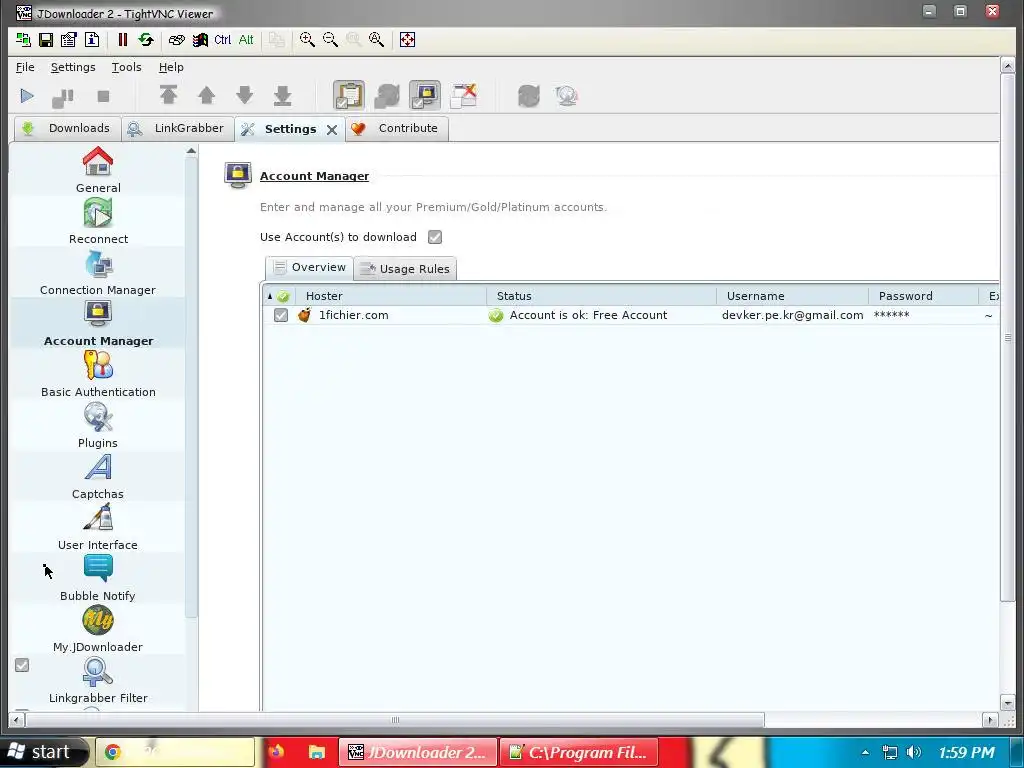Open the Contribute tab
Screen dimensions: 1024x768
[396, 128]
